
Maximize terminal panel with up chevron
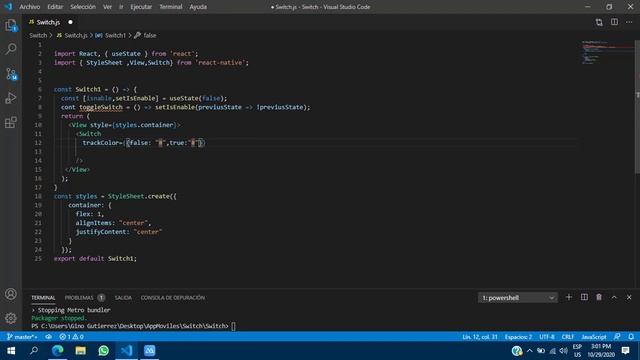click(x=614, y=298)
